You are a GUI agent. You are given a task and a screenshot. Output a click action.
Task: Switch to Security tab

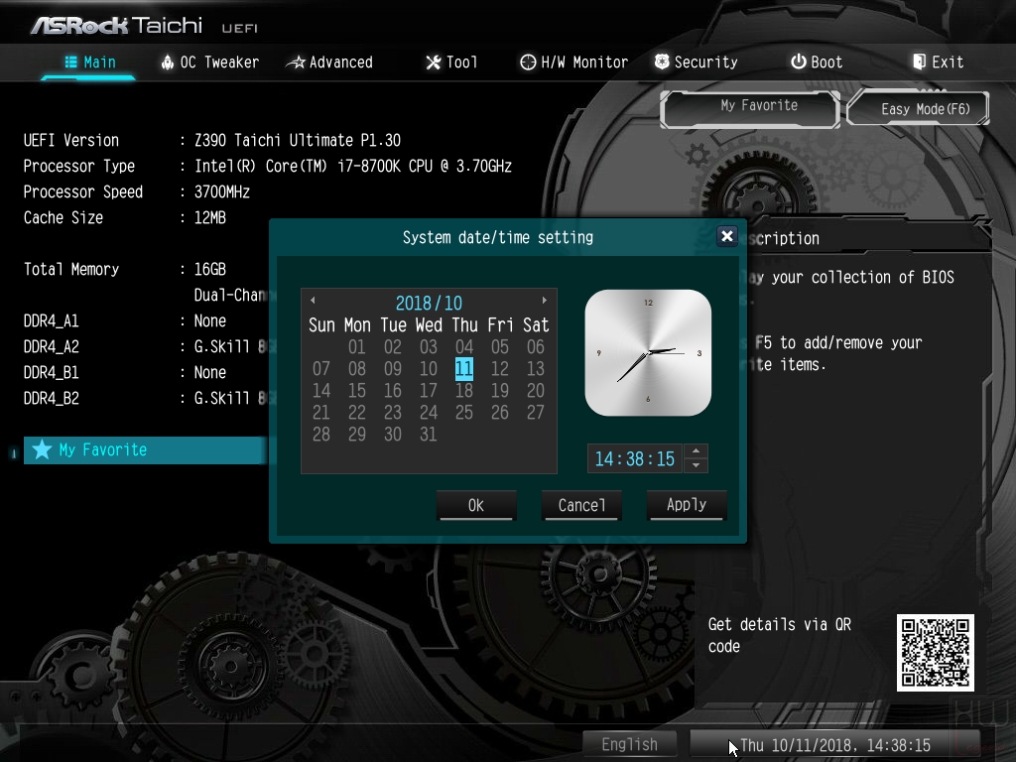[696, 62]
